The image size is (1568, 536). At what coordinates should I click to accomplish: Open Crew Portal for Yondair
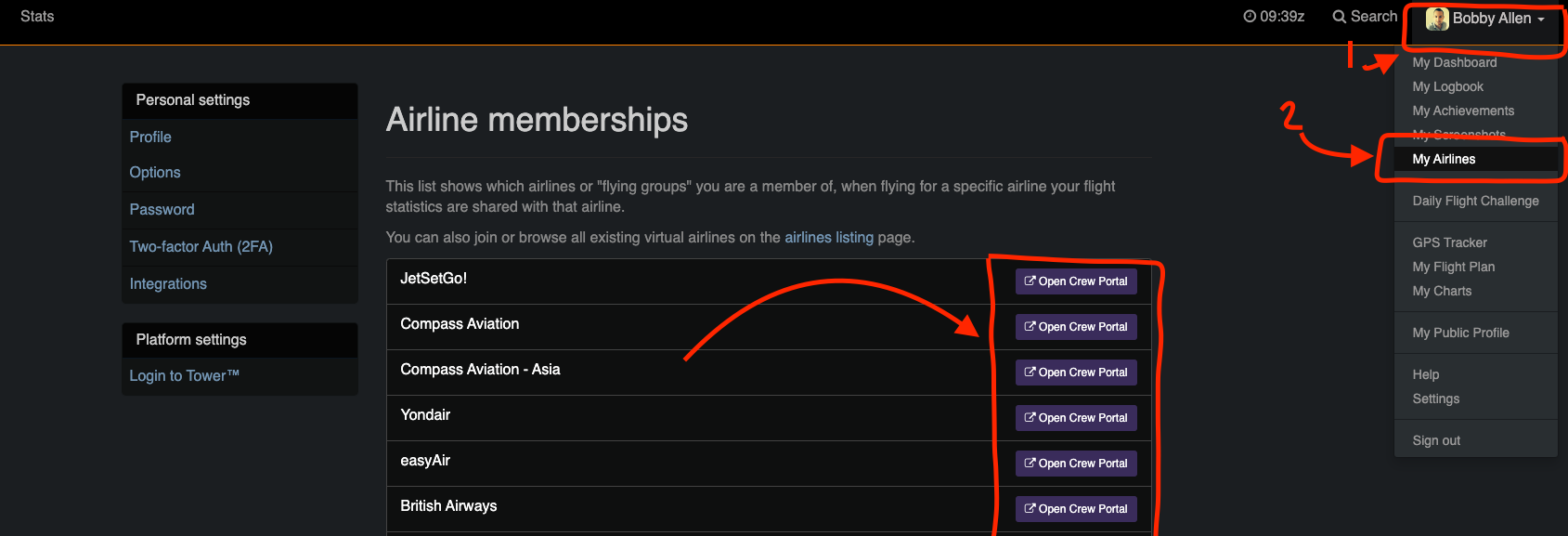(x=1076, y=418)
